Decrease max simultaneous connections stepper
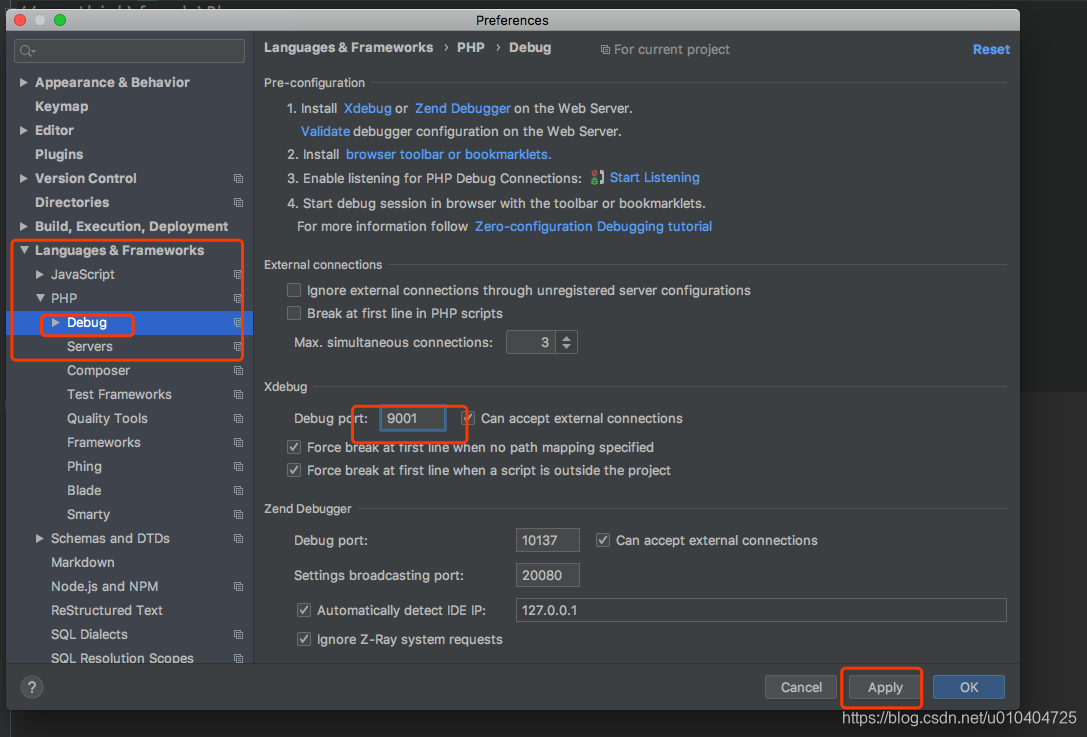The image size is (1087, 737). point(566,347)
